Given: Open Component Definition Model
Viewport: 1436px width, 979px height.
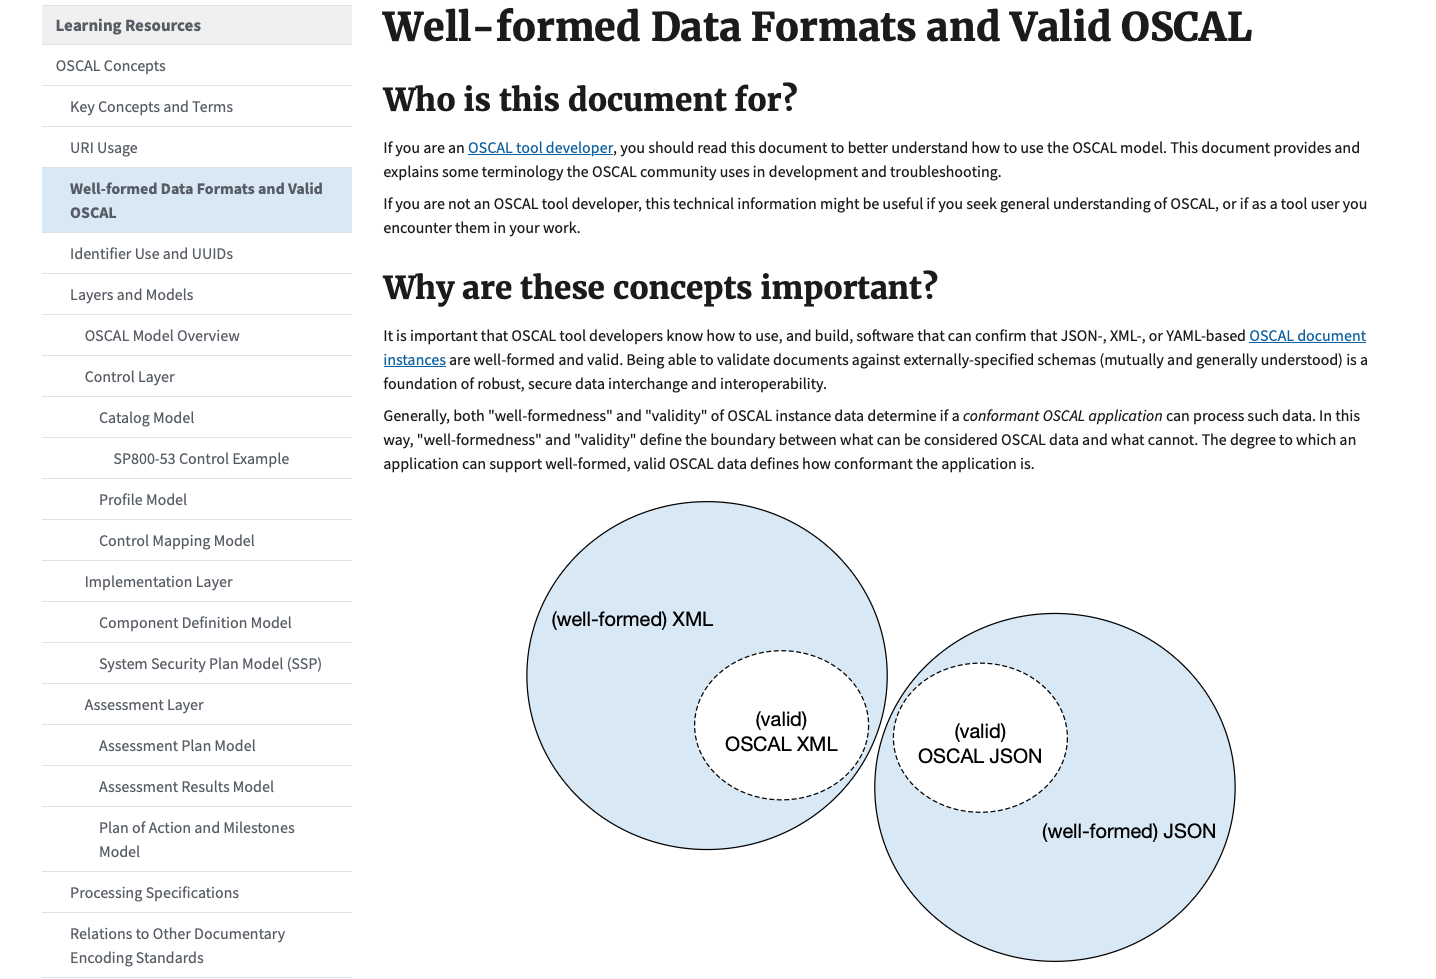Looking at the screenshot, I should [195, 623].
